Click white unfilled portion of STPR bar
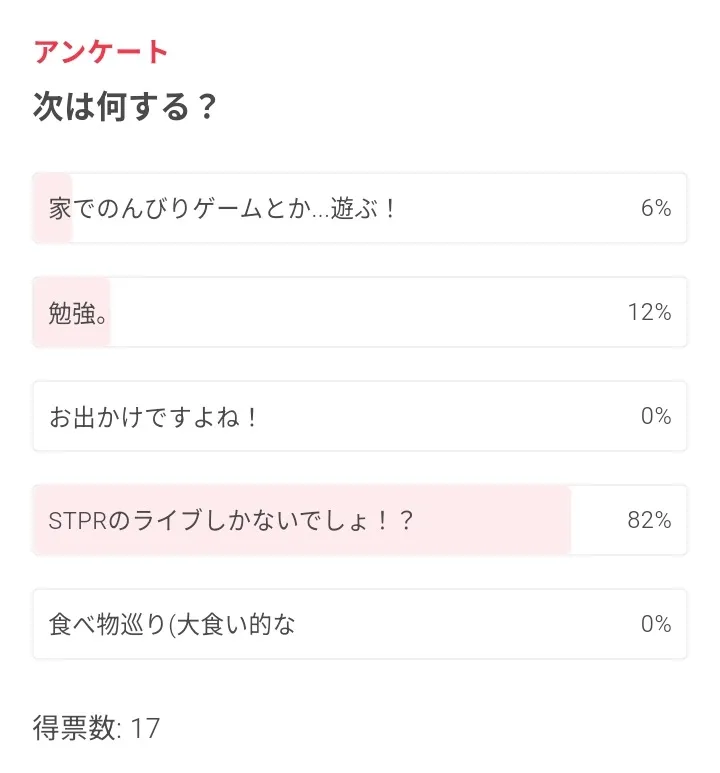The height and width of the screenshot is (773, 720). [x=595, y=521]
